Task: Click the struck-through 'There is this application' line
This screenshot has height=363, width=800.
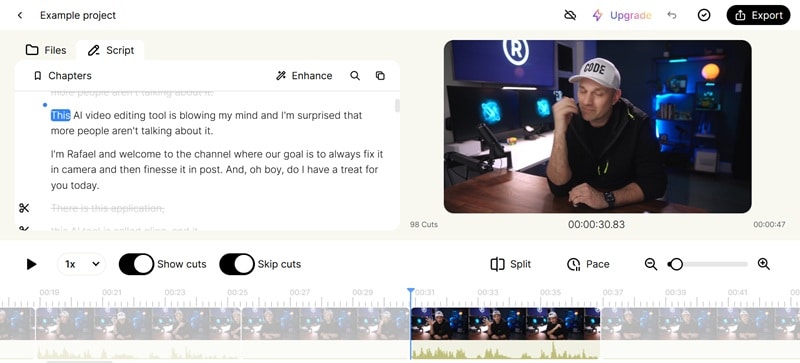Action: (x=108, y=208)
